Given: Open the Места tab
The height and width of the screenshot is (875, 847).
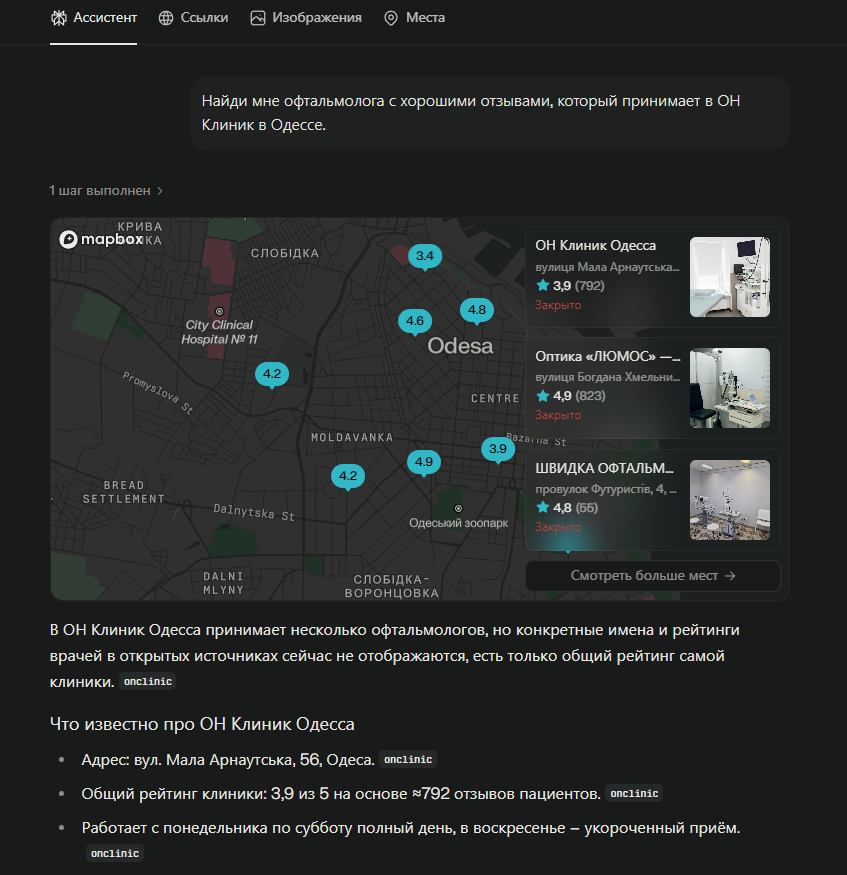Looking at the screenshot, I should pyautogui.click(x=414, y=18).
